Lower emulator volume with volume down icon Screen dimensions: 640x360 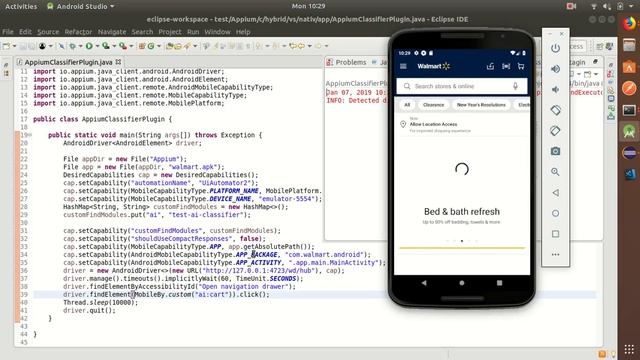tap(555, 89)
